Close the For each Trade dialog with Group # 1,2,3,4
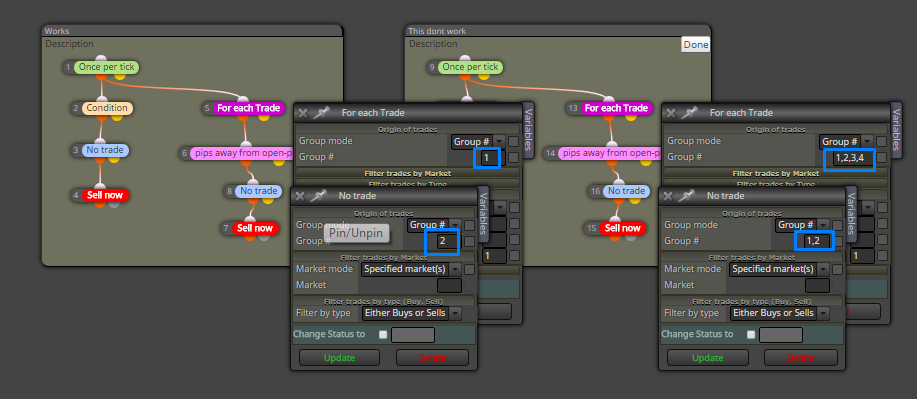 click(671, 113)
